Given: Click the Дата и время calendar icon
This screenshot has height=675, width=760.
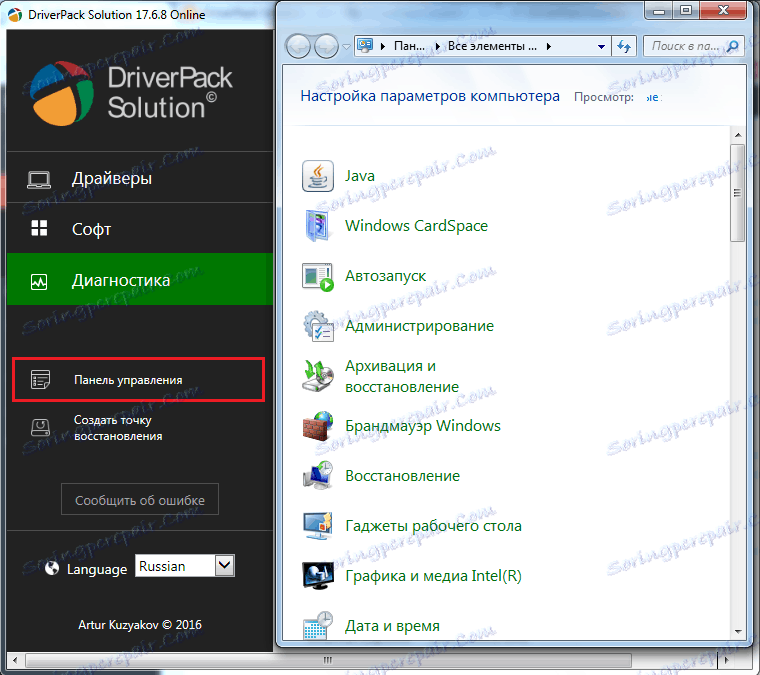Looking at the screenshot, I should pyautogui.click(x=318, y=626).
